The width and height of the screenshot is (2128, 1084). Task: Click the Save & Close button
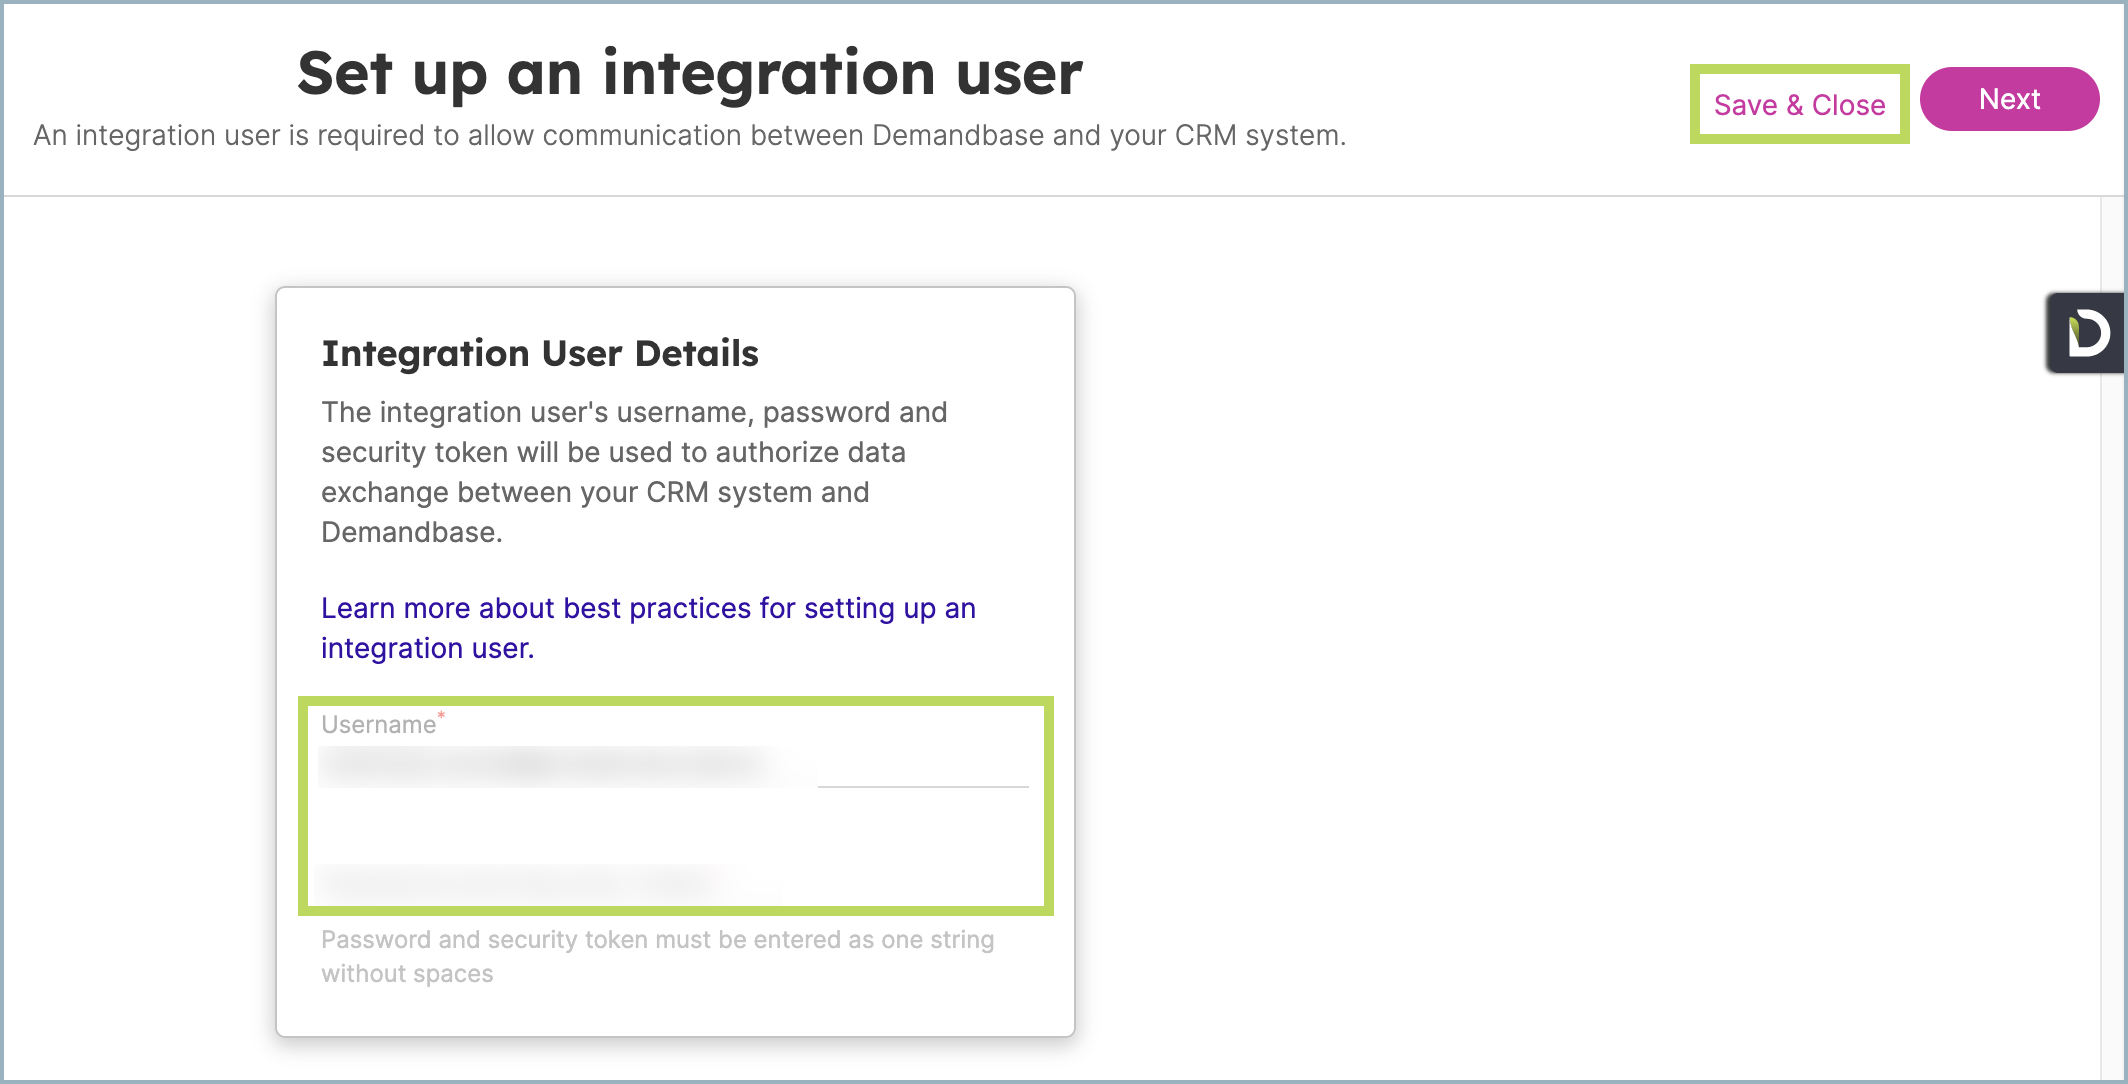click(x=1799, y=104)
